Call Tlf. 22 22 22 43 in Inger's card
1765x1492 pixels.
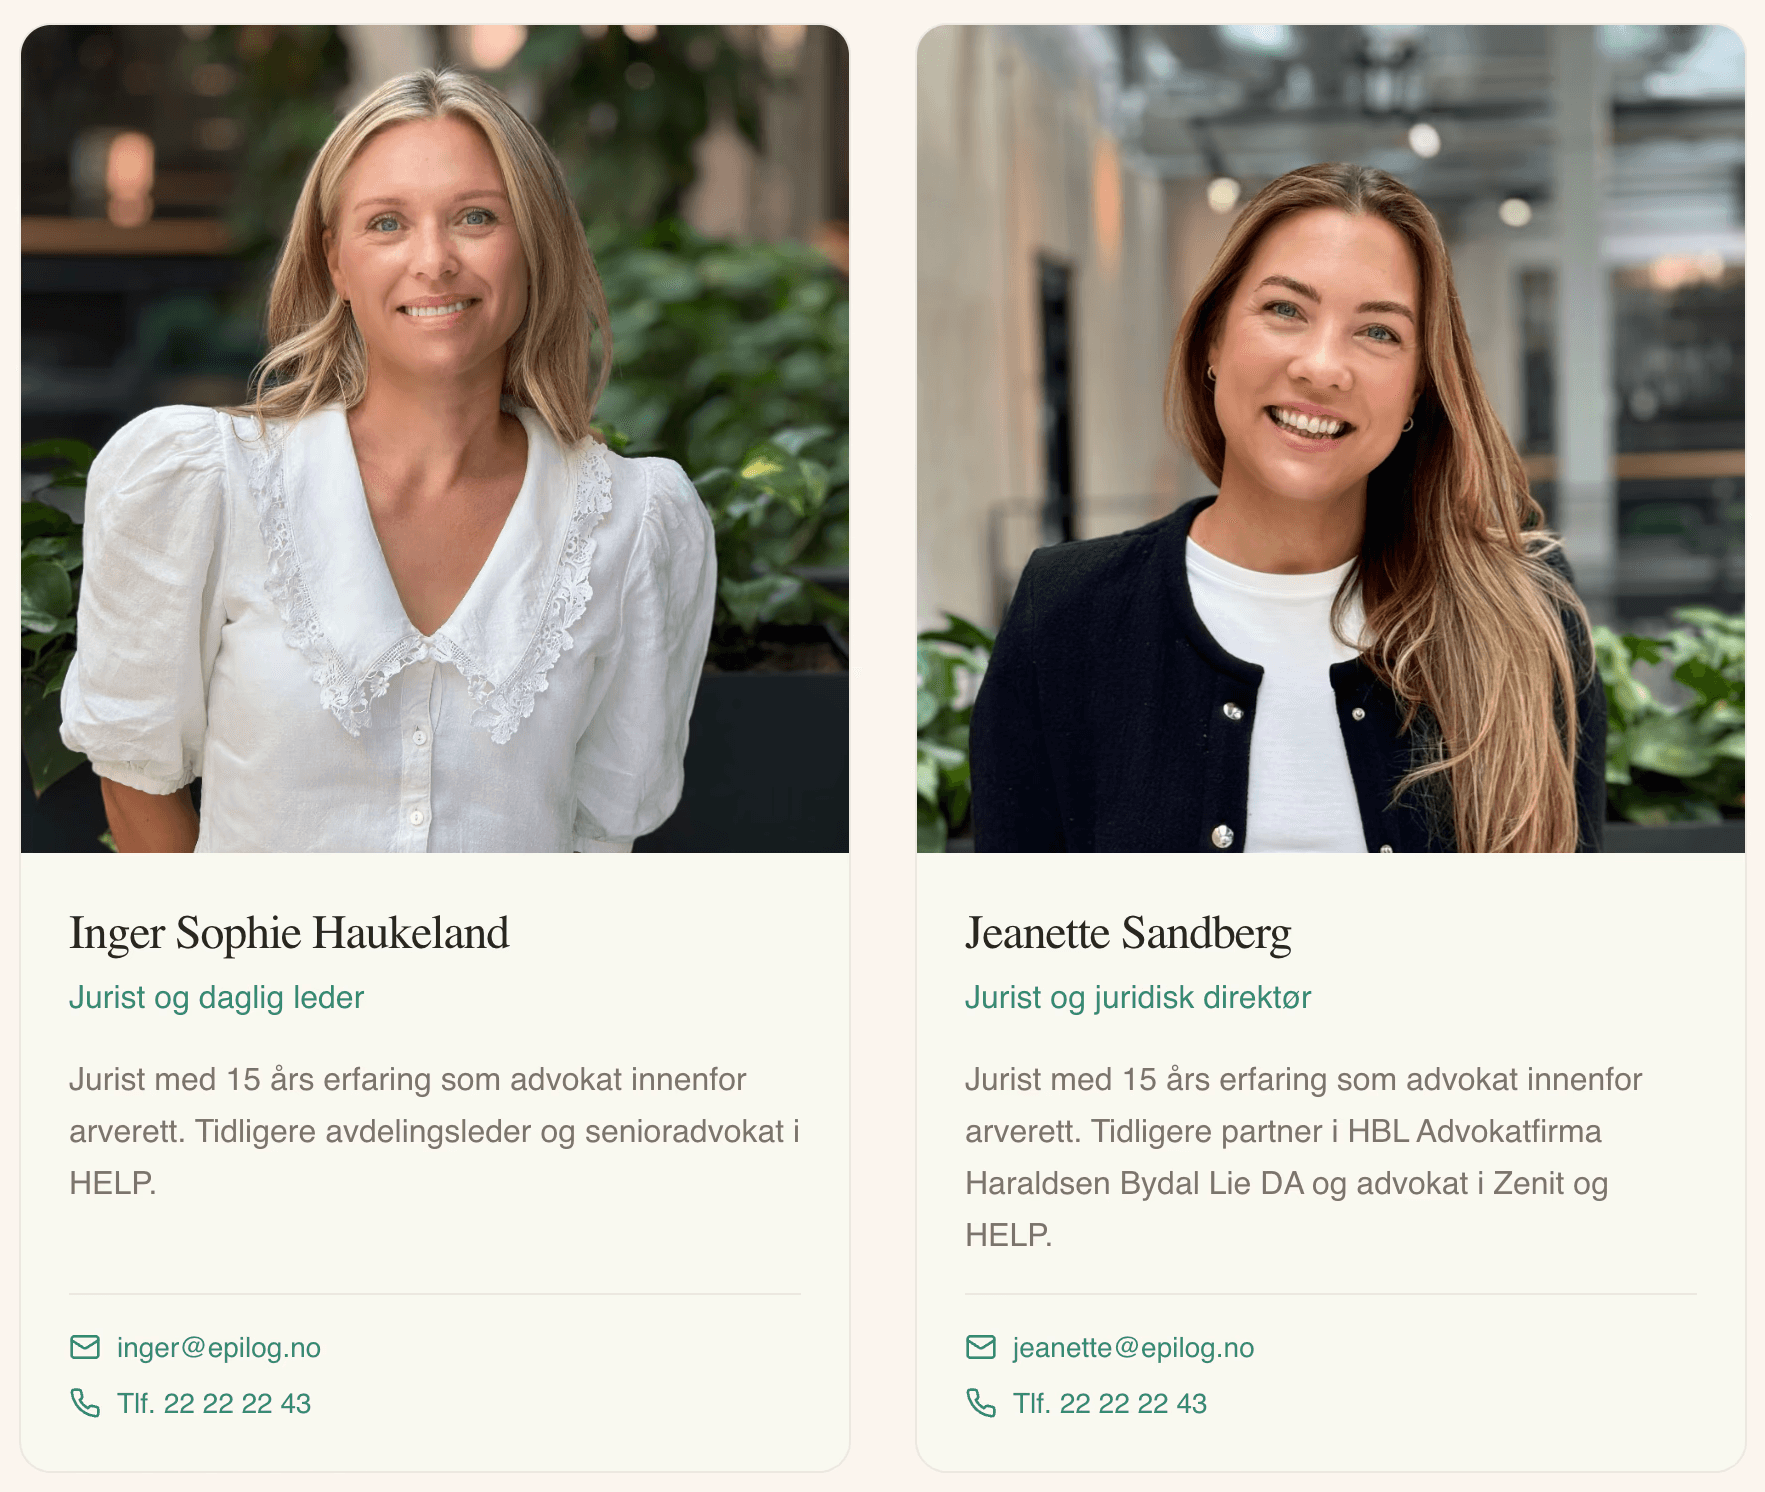click(214, 1404)
